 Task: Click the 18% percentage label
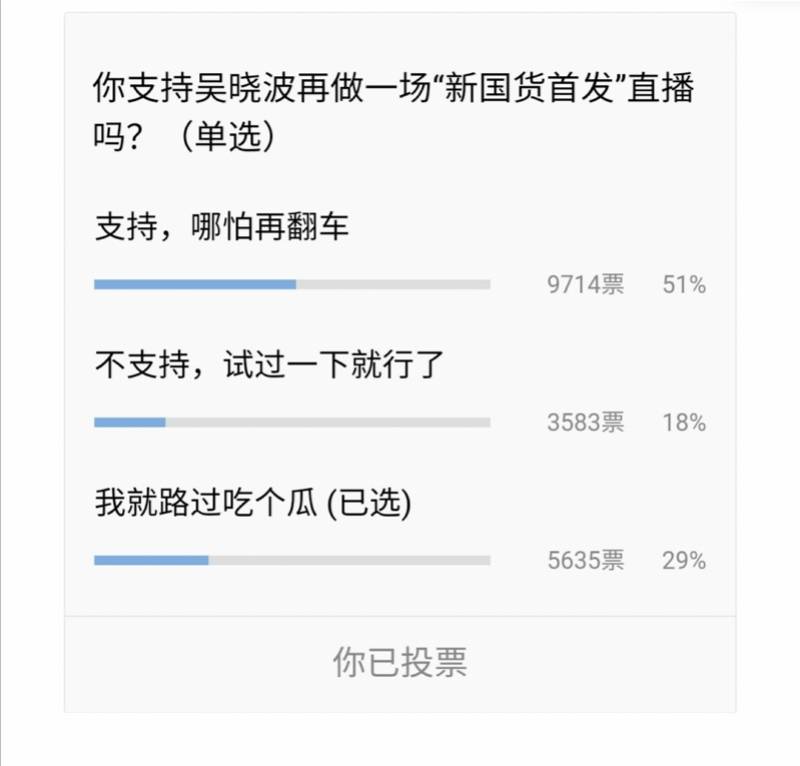(x=684, y=423)
